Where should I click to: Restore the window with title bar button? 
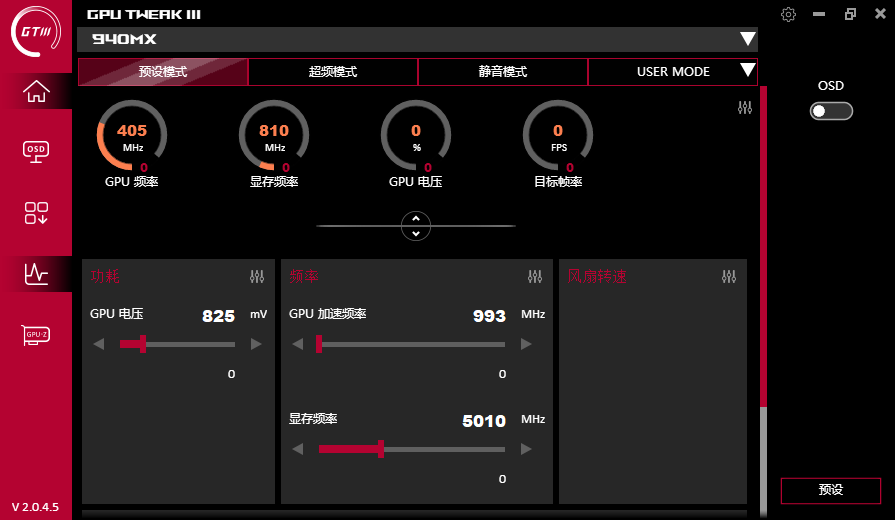tap(850, 14)
